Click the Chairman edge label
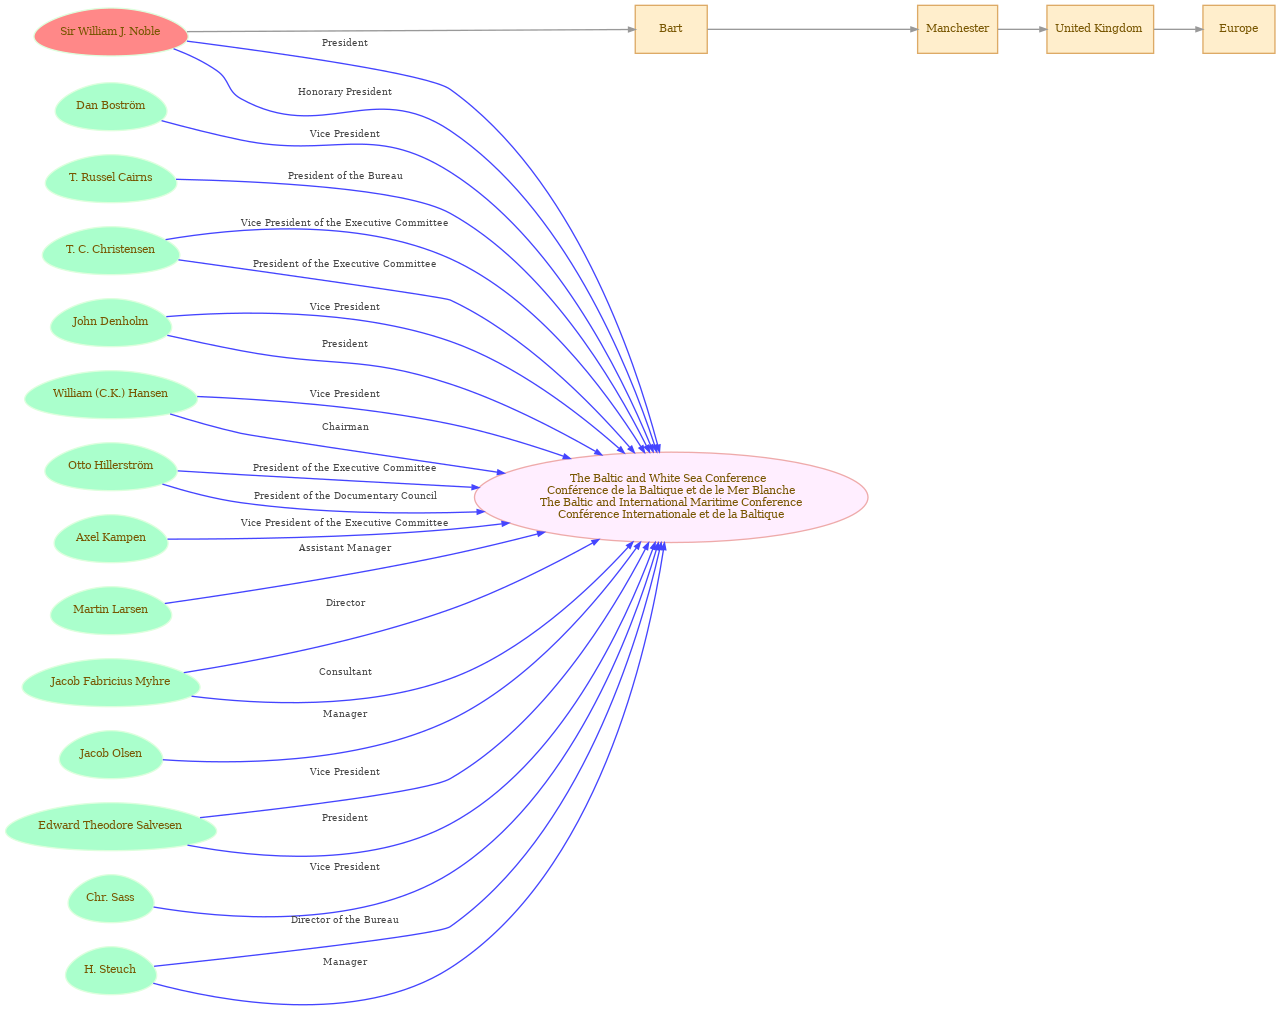1280x1010 pixels. click(x=345, y=427)
